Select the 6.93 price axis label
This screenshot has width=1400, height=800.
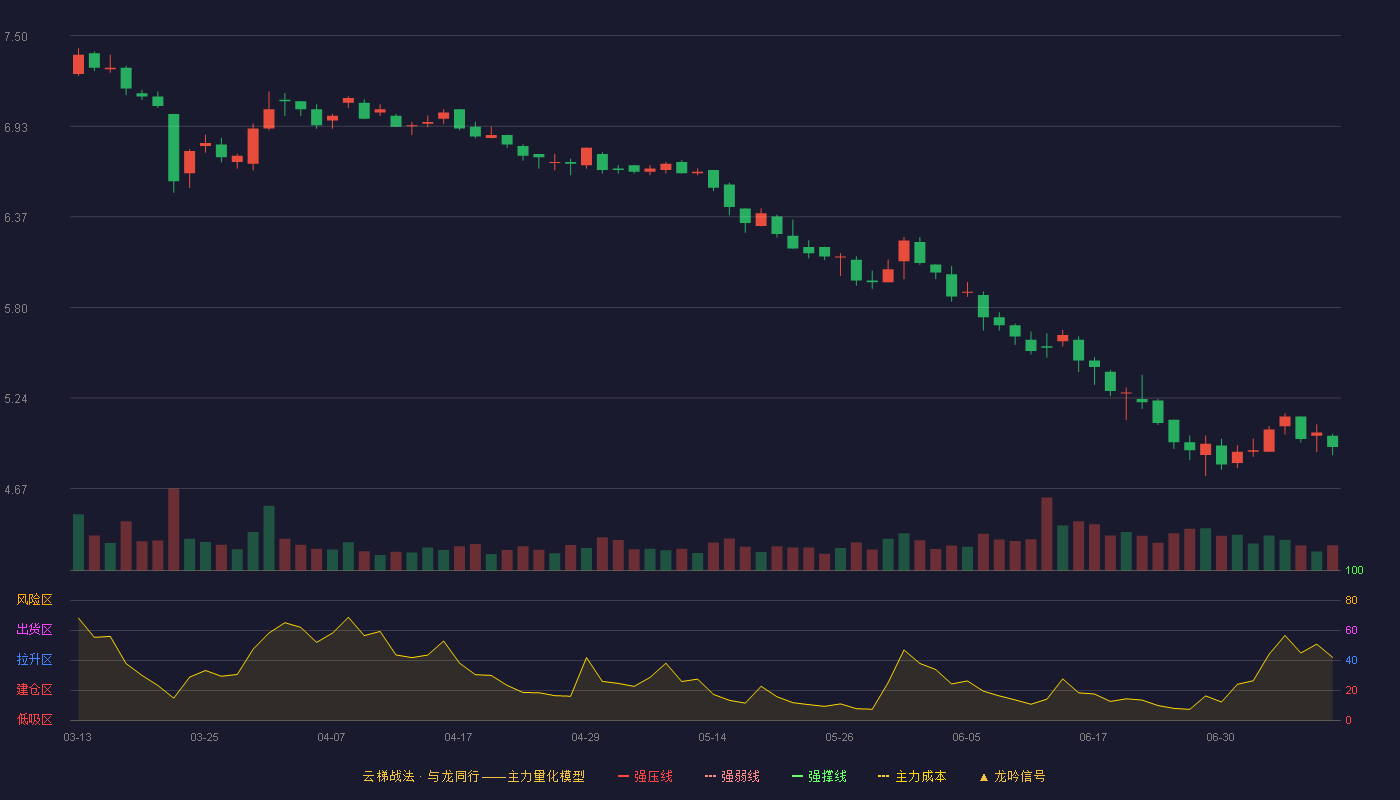[x=16, y=128]
